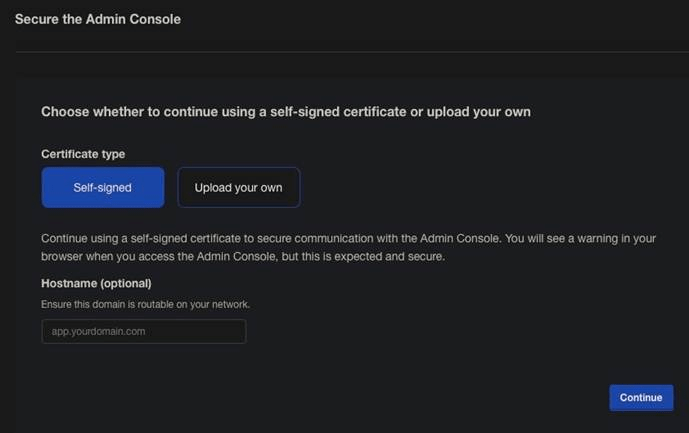Viewport: 689px width, 433px height.
Task: Click the Secure the Admin Console title
Action: [x=97, y=19]
